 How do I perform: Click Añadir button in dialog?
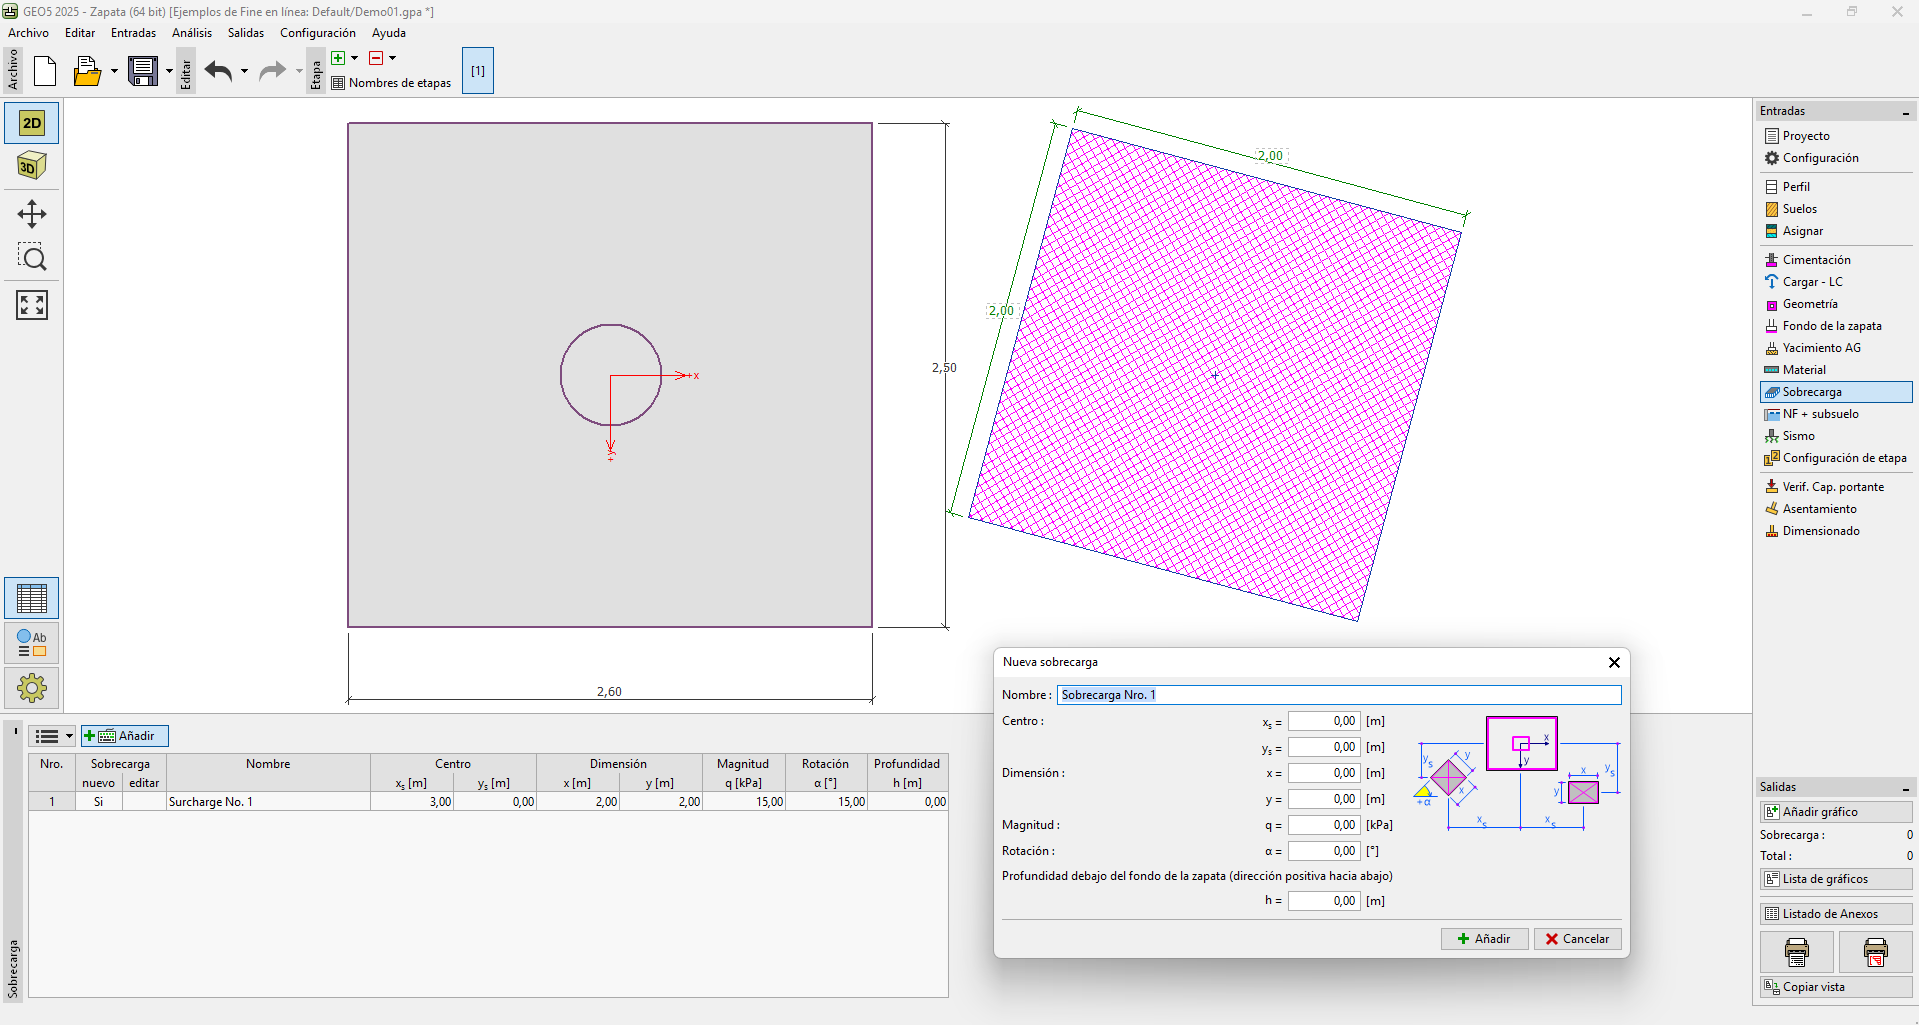(x=1484, y=939)
